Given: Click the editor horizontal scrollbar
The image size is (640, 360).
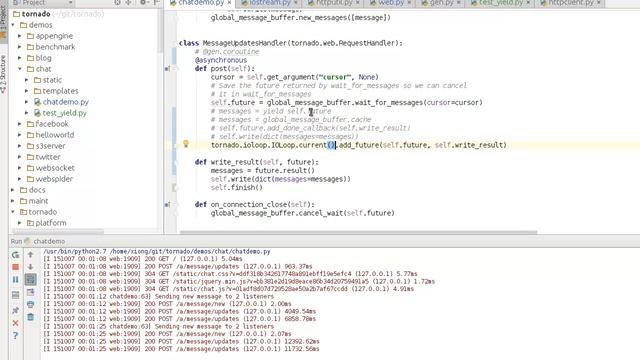Looking at the screenshot, I should pyautogui.click(x=358, y=232).
